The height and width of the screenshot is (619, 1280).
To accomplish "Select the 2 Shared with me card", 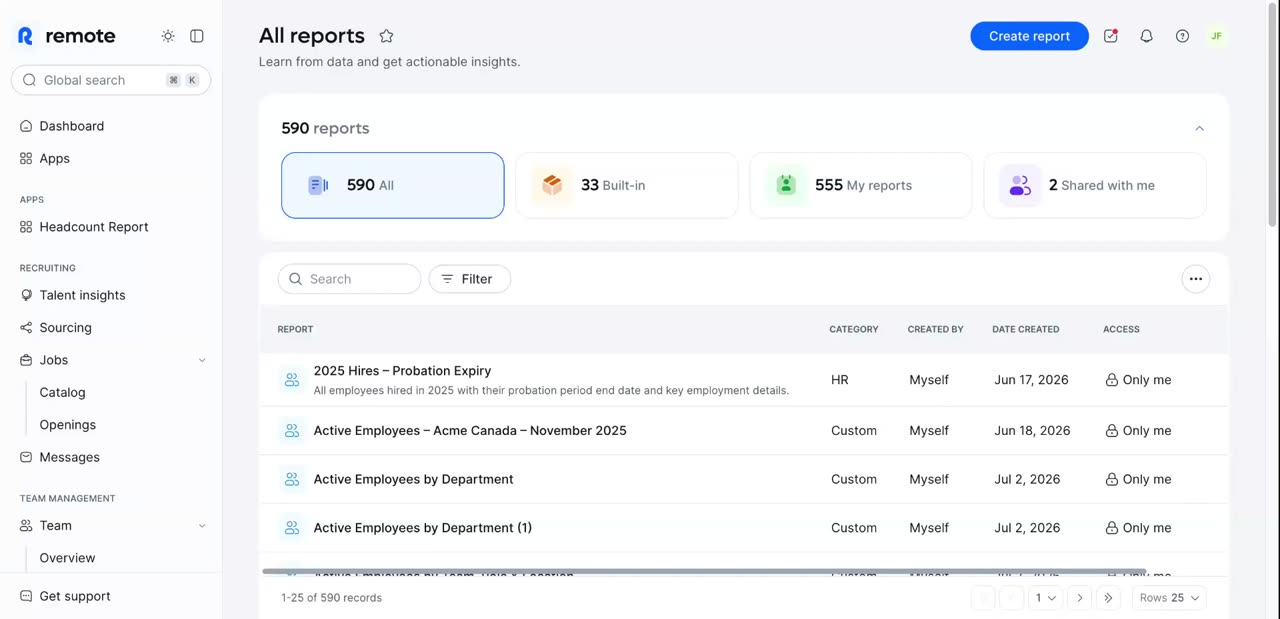I will tap(1095, 185).
